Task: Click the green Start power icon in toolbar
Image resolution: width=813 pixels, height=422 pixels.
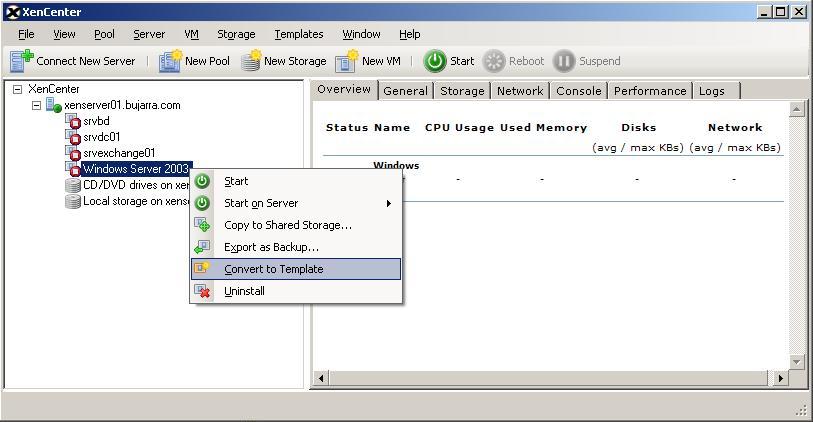Action: click(434, 61)
